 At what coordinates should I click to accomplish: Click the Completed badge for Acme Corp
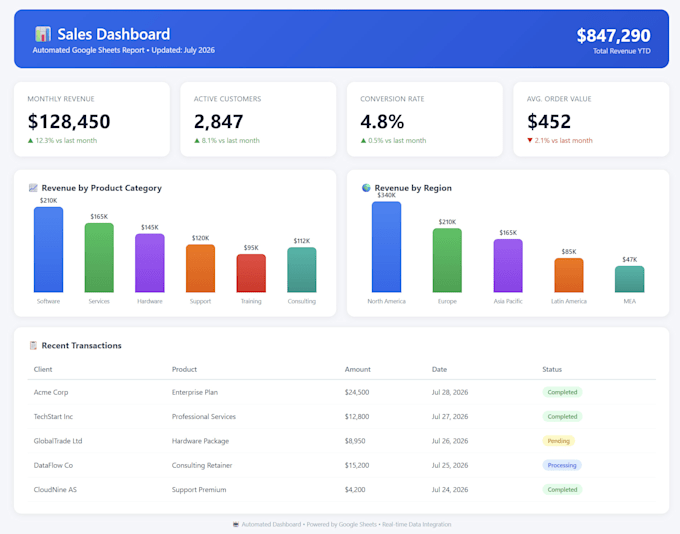coord(562,392)
